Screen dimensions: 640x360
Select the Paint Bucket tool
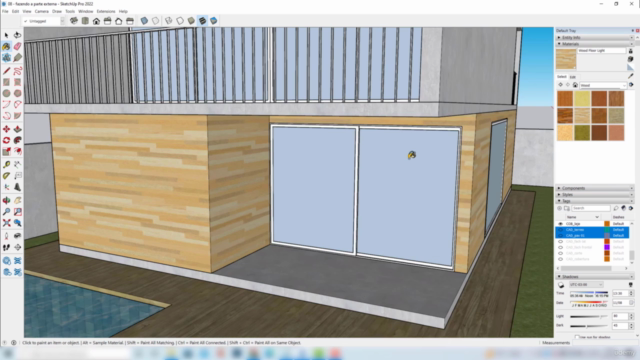pyautogui.click(x=6, y=47)
